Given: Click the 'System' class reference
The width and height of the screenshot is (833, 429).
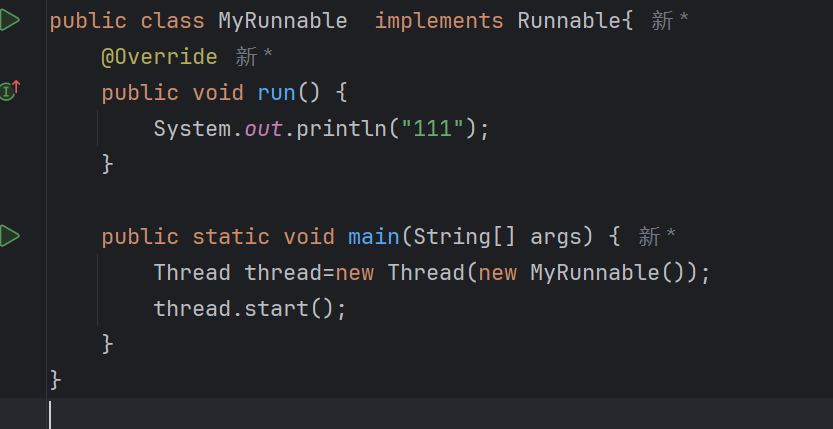Looking at the screenshot, I should (x=192, y=130).
